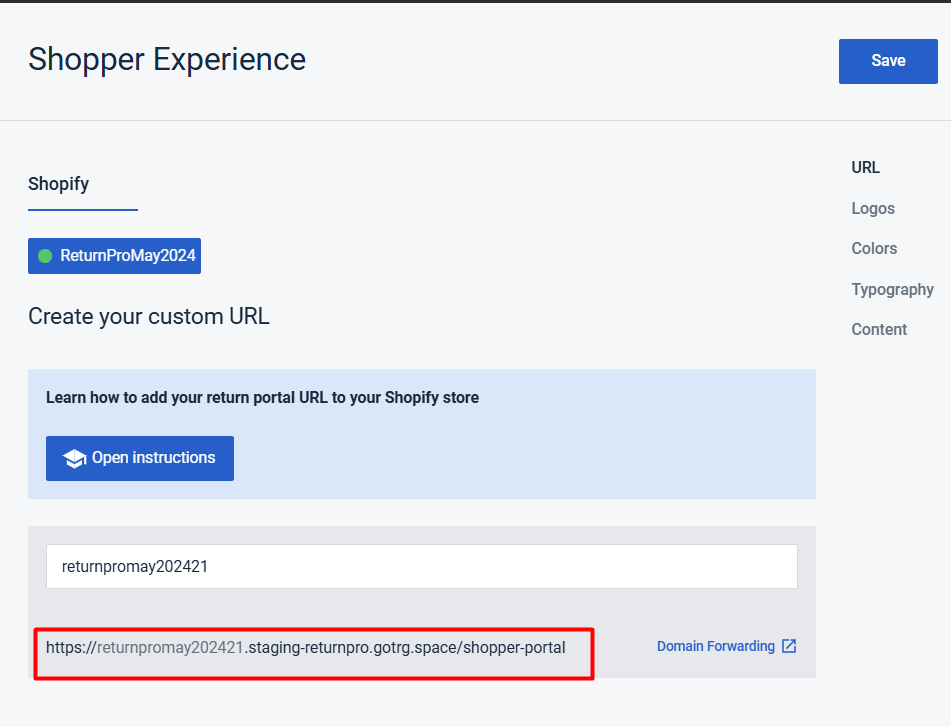Viewport: 951px width, 727px height.
Task: Click the external link icon beside Domain Forwarding
Action: (789, 646)
